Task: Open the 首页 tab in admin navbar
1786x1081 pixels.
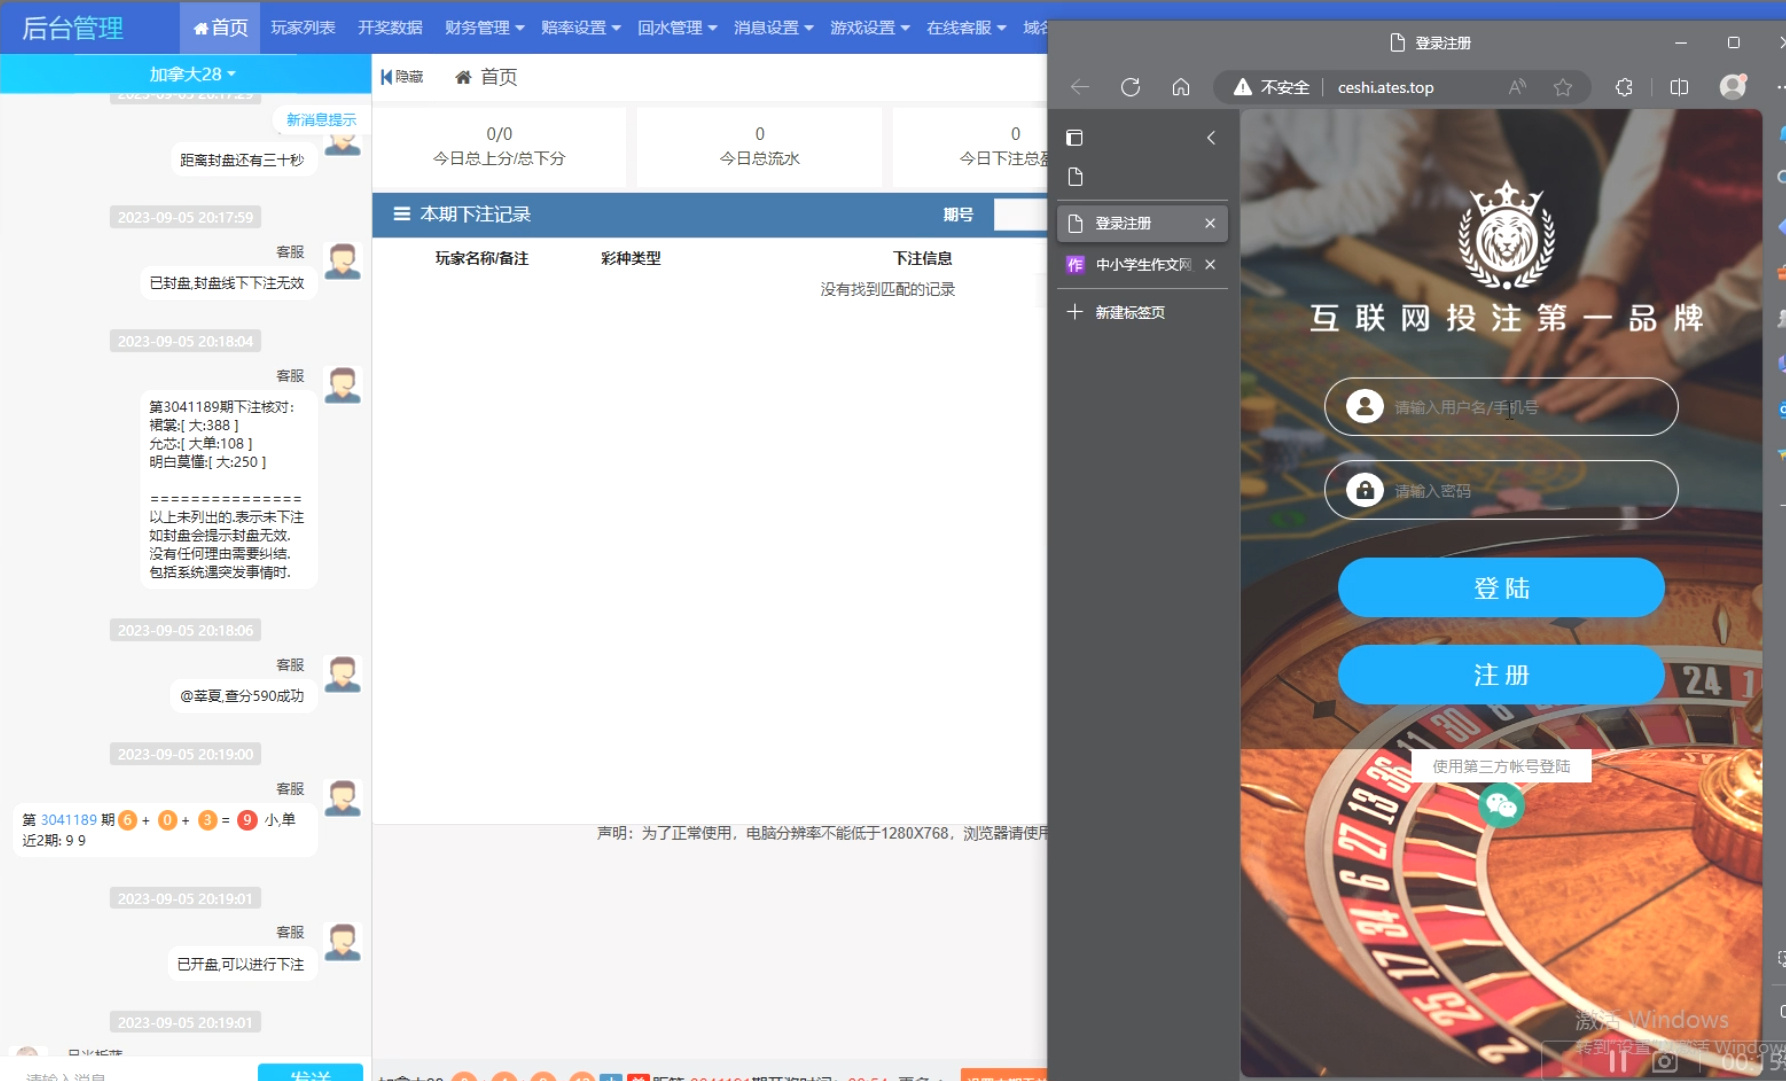Action: click(x=220, y=27)
